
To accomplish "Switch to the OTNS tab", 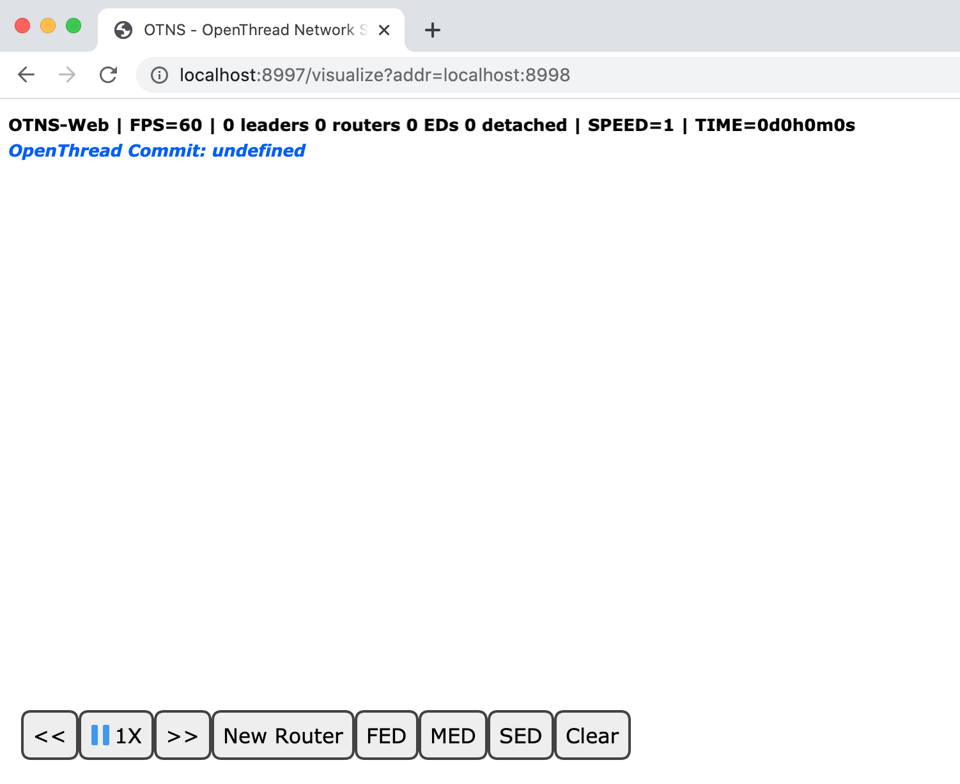I will (250, 30).
